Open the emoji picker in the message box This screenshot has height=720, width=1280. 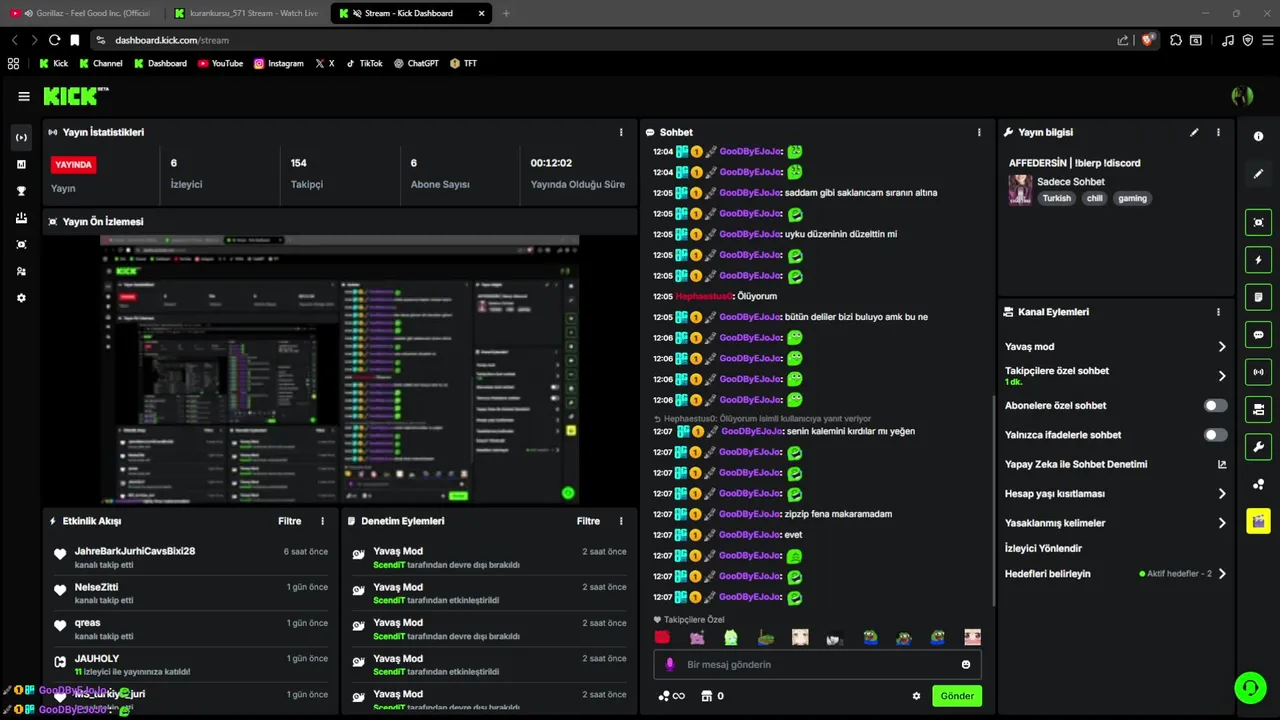coord(966,665)
